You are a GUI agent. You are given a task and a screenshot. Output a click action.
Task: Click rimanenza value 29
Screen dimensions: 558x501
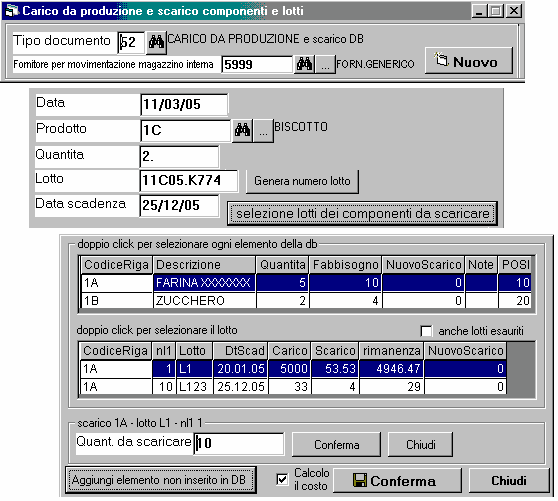(391, 387)
